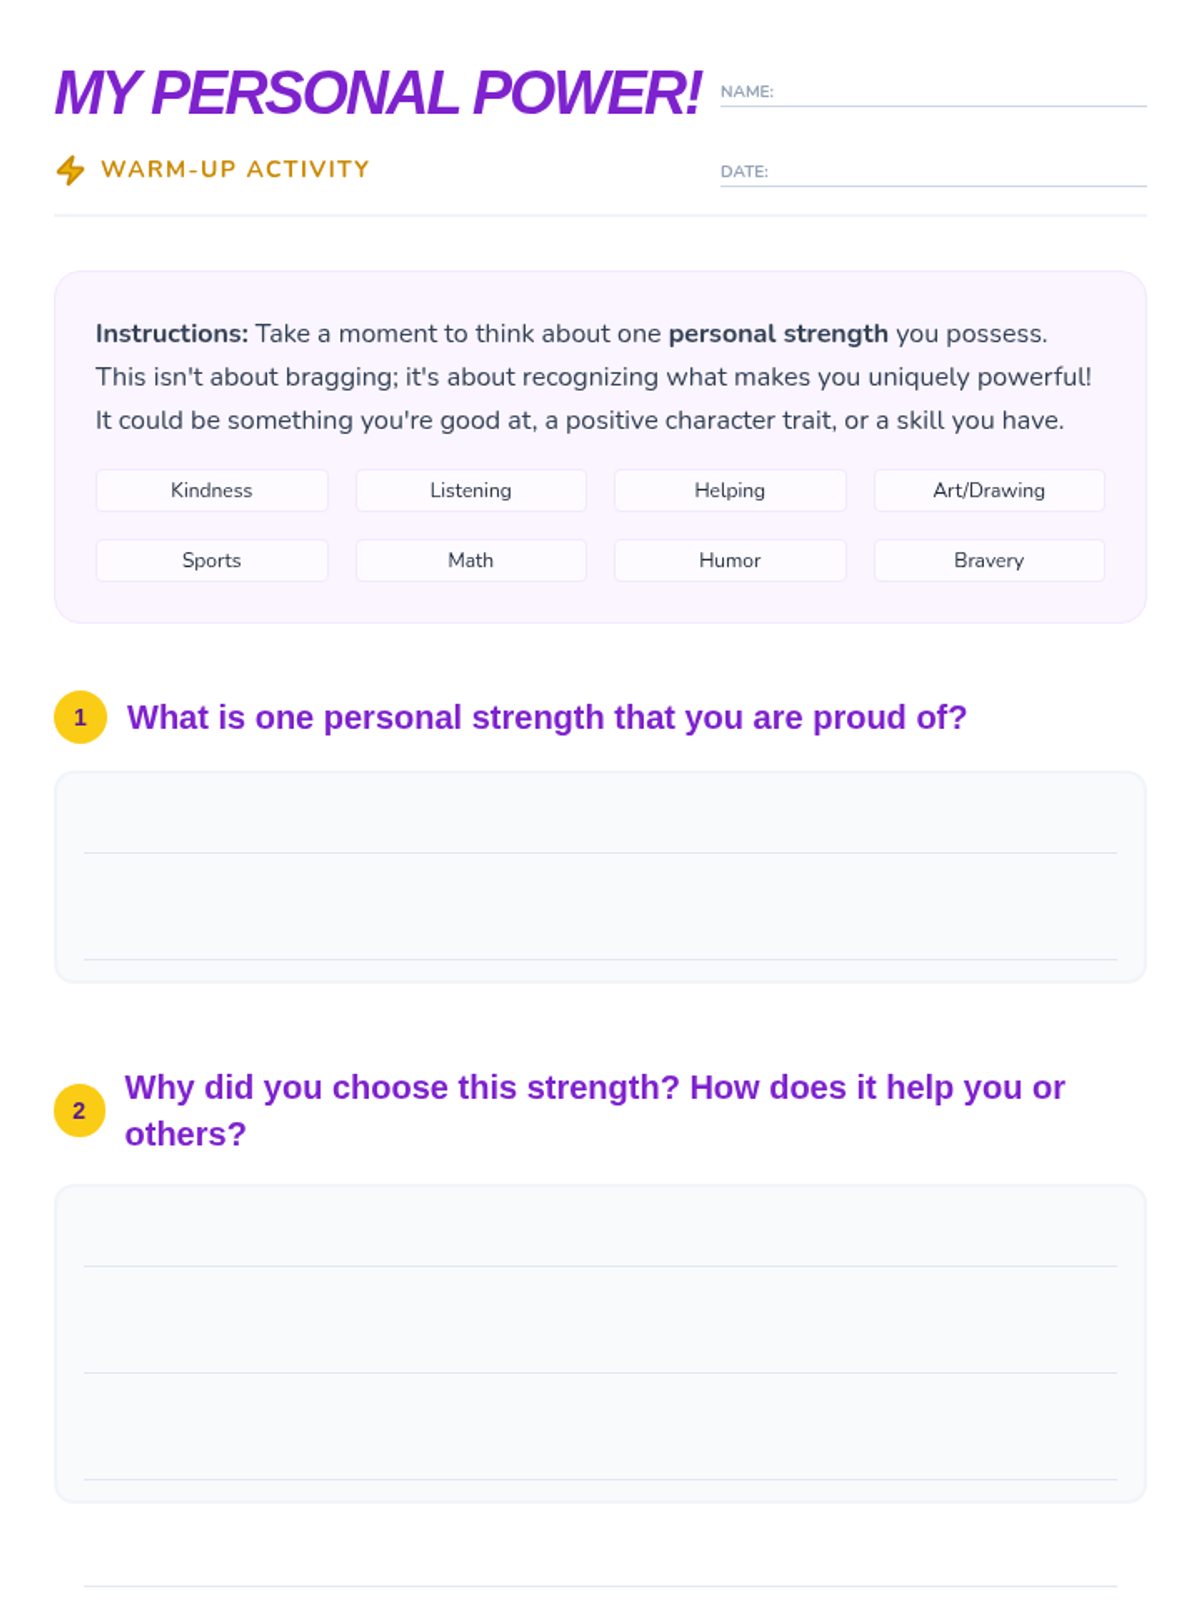The width and height of the screenshot is (1200, 1600).
Task: Pick the Art/Drawing strength chip
Action: [989, 490]
